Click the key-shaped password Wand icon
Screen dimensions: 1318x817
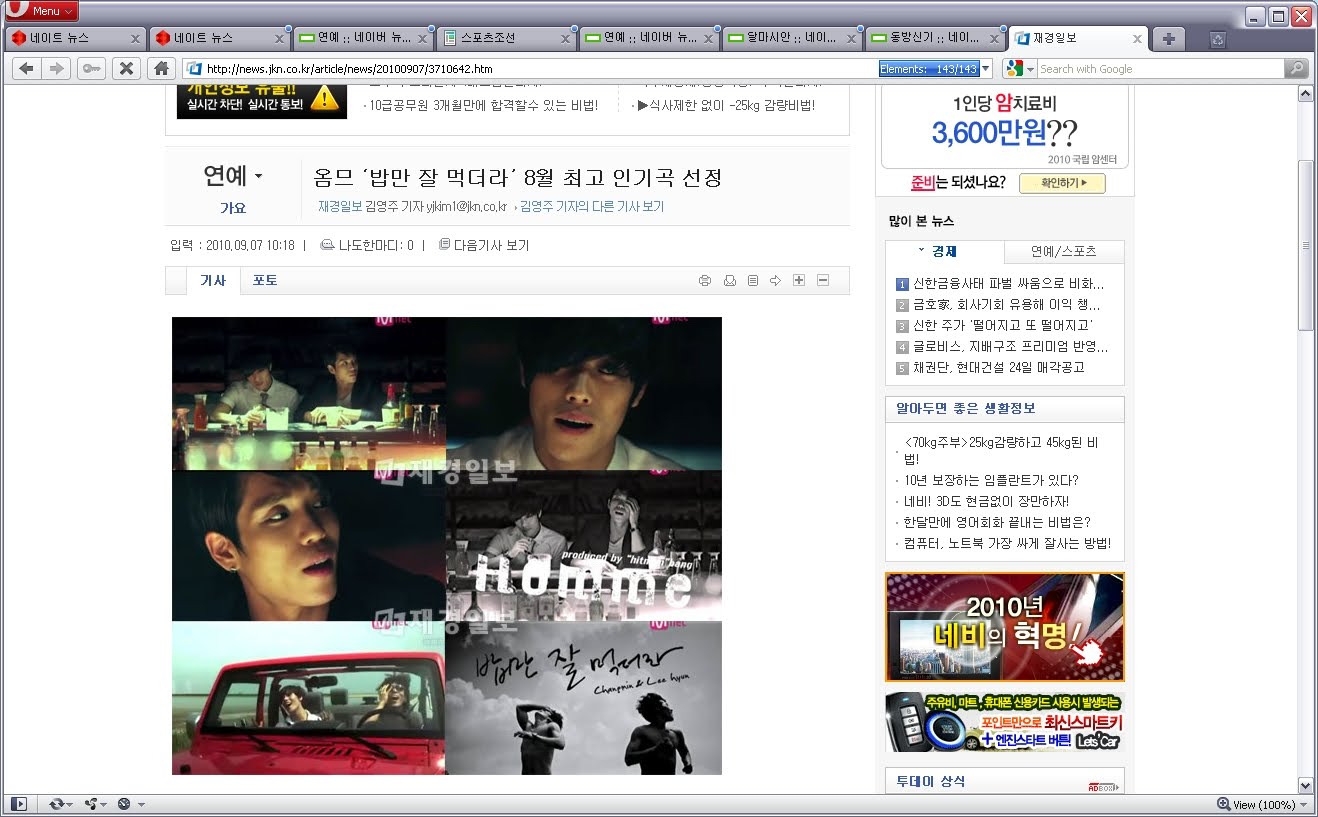pyautogui.click(x=91, y=69)
